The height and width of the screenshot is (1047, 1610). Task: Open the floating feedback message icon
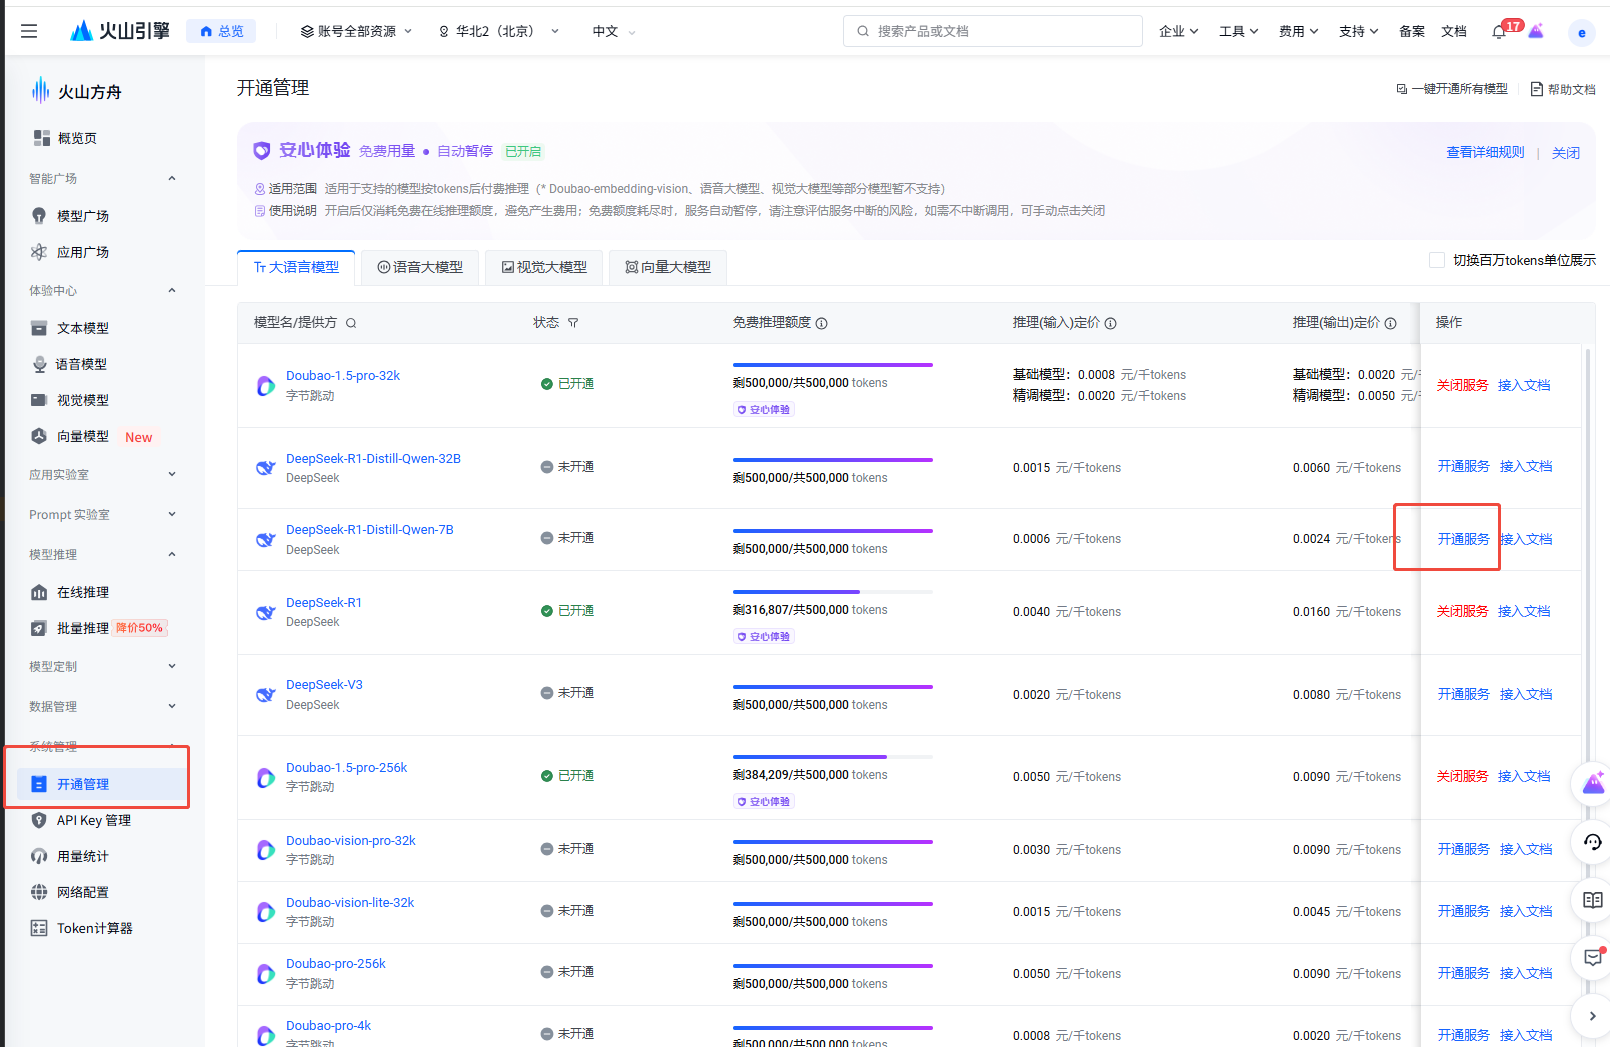point(1593,958)
